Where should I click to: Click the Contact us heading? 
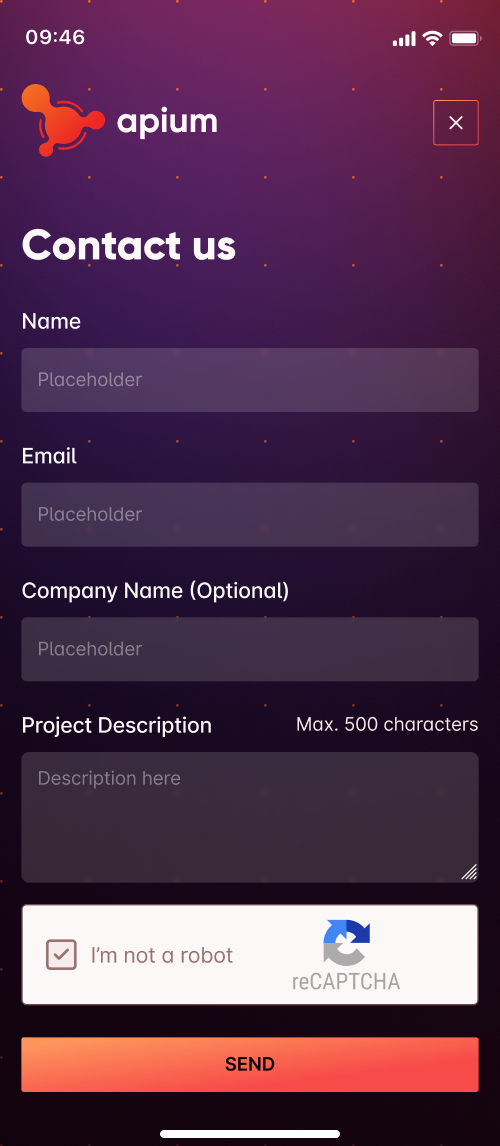(129, 245)
